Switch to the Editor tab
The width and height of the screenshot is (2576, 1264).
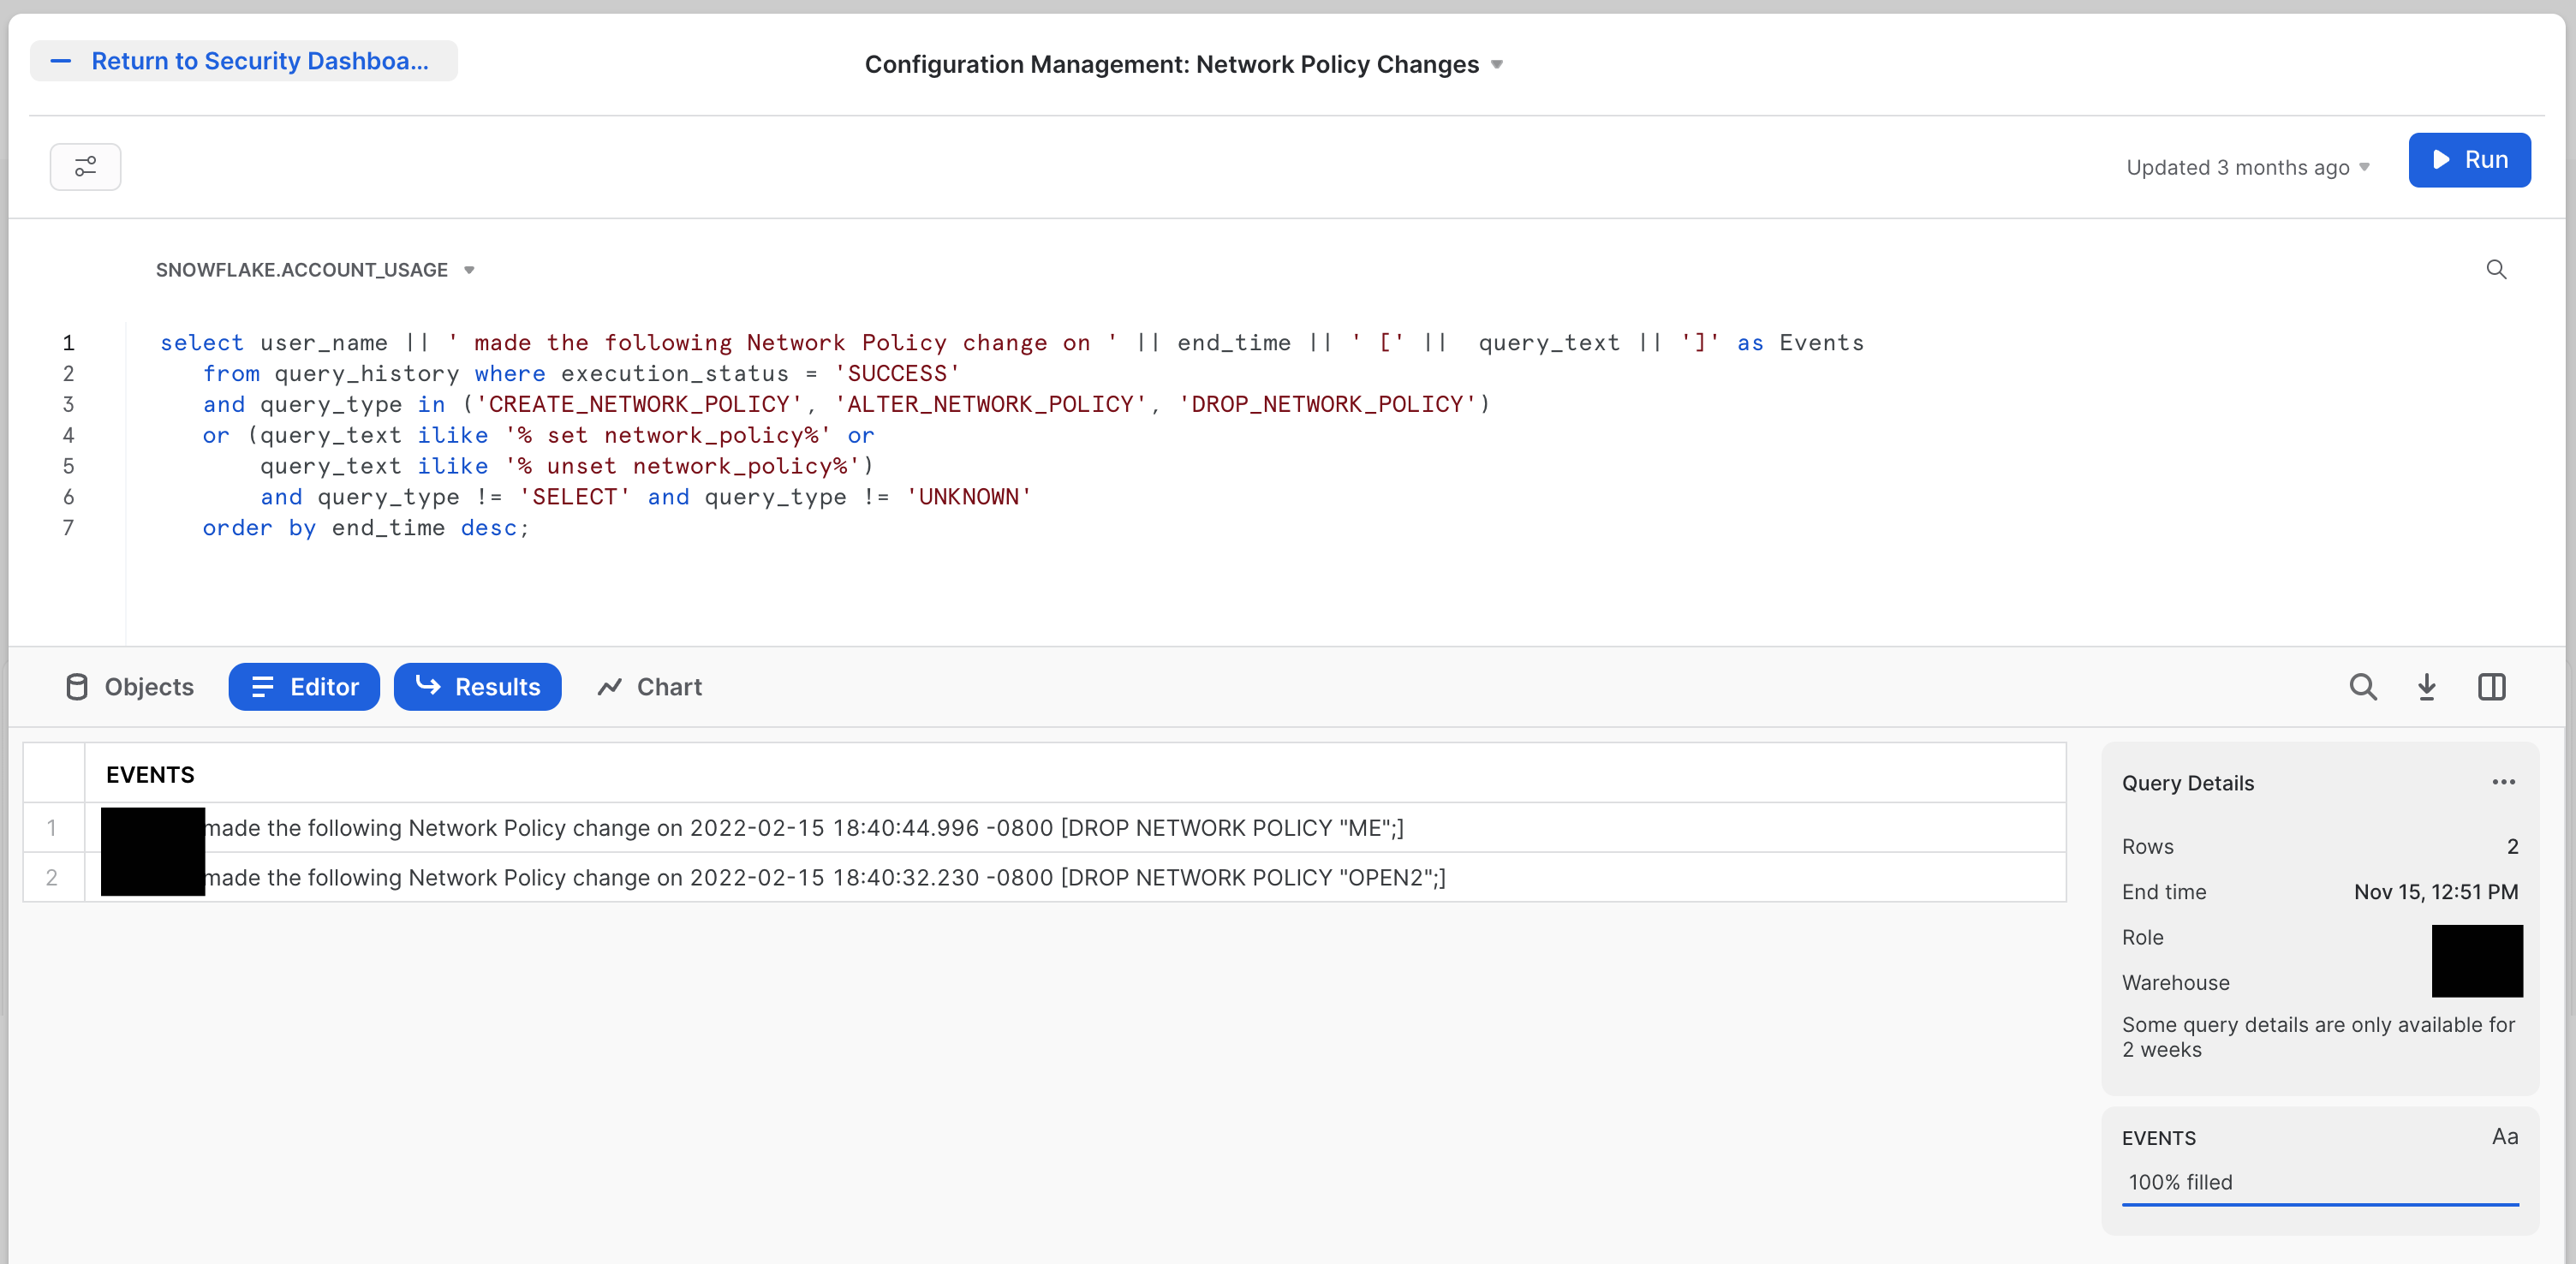point(303,687)
